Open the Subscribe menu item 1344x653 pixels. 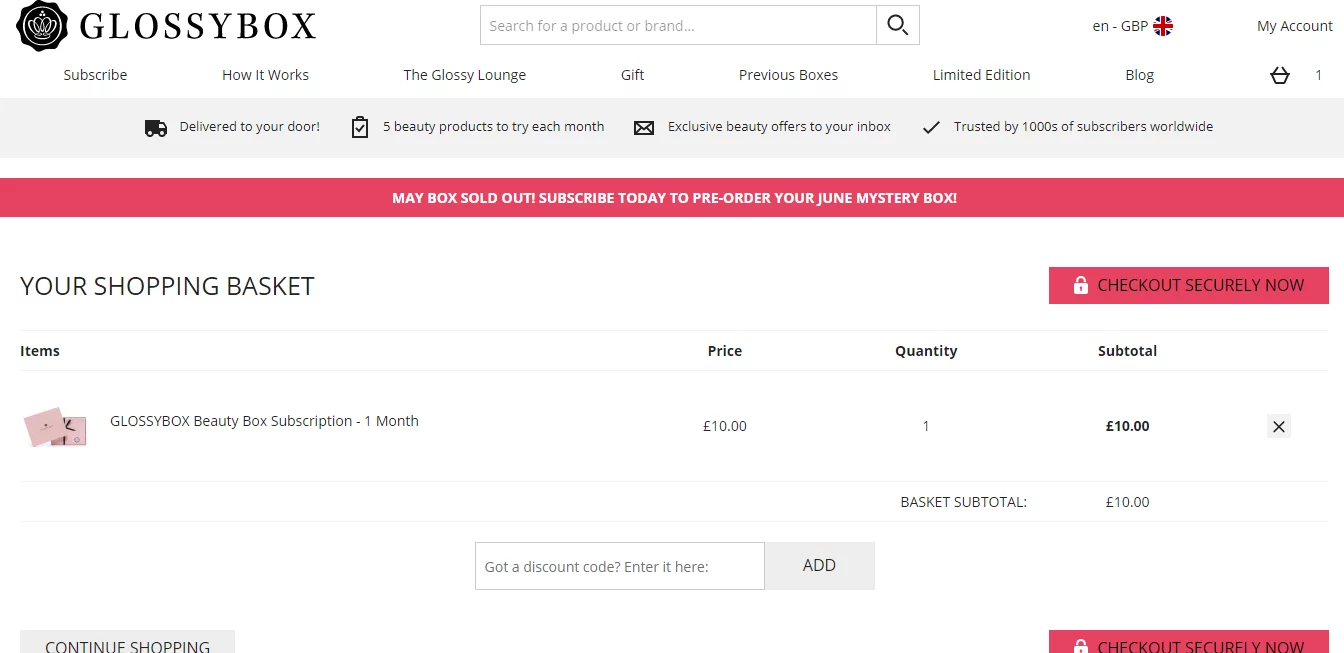[95, 75]
